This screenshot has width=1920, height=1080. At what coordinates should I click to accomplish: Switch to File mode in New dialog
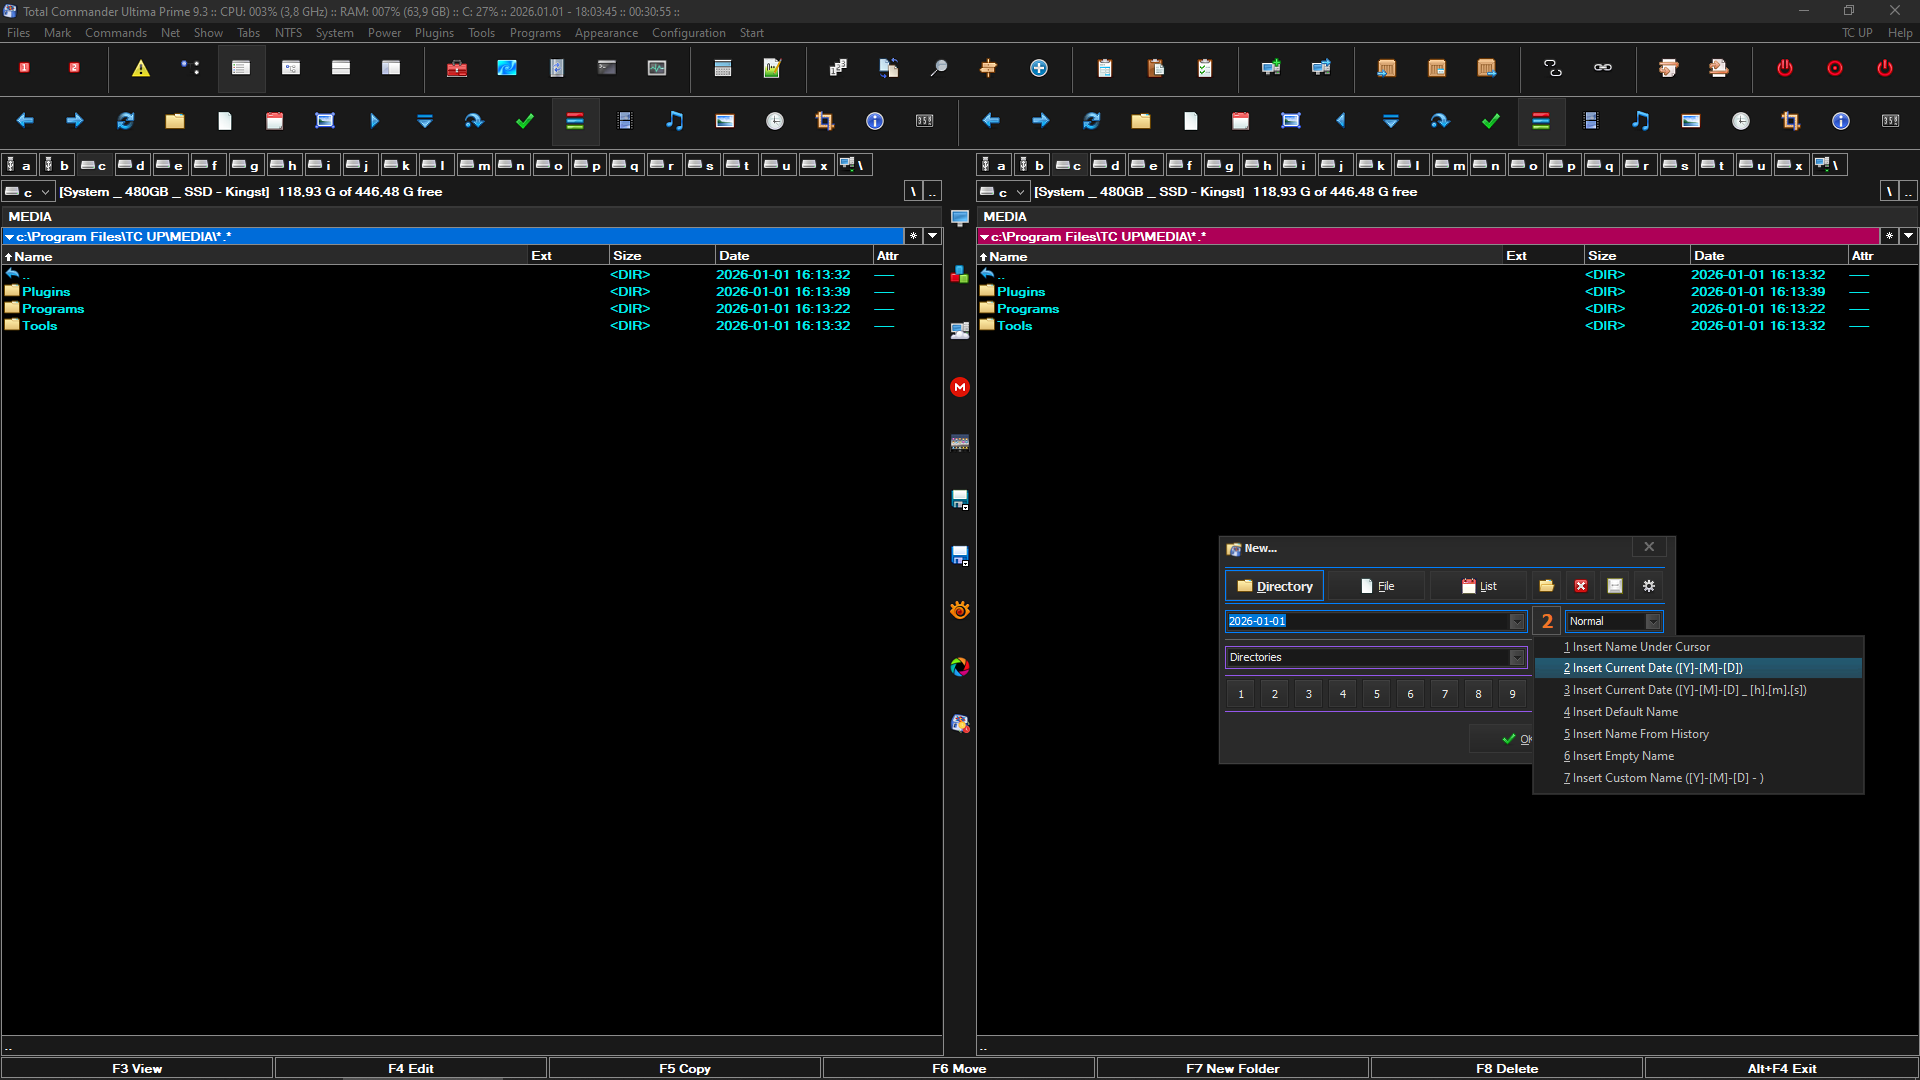(x=1377, y=586)
